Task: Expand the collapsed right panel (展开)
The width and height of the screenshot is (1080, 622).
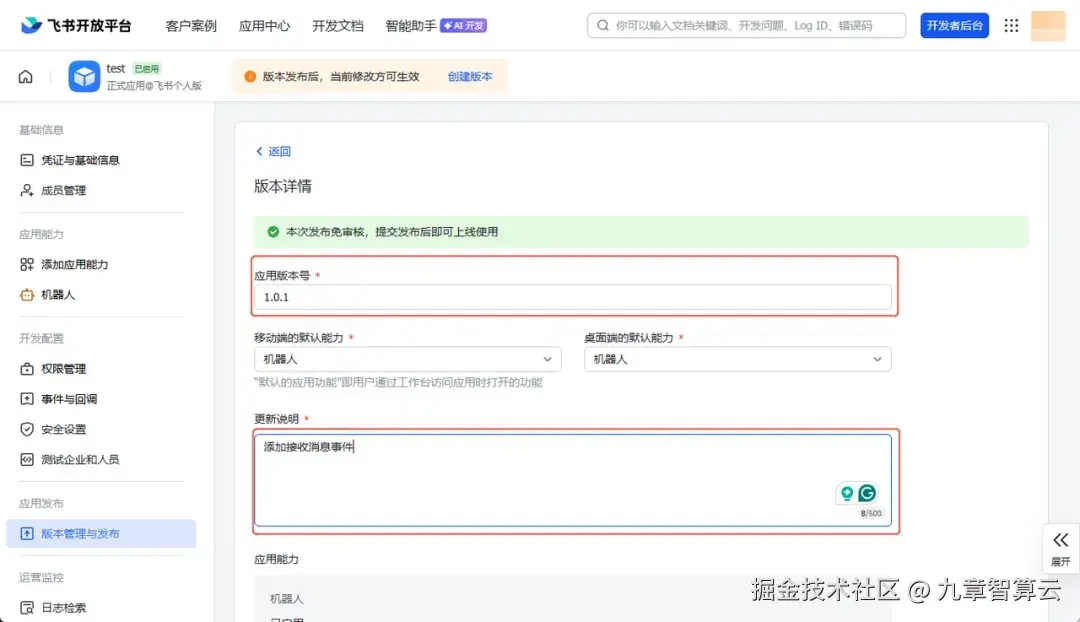Action: click(1061, 548)
